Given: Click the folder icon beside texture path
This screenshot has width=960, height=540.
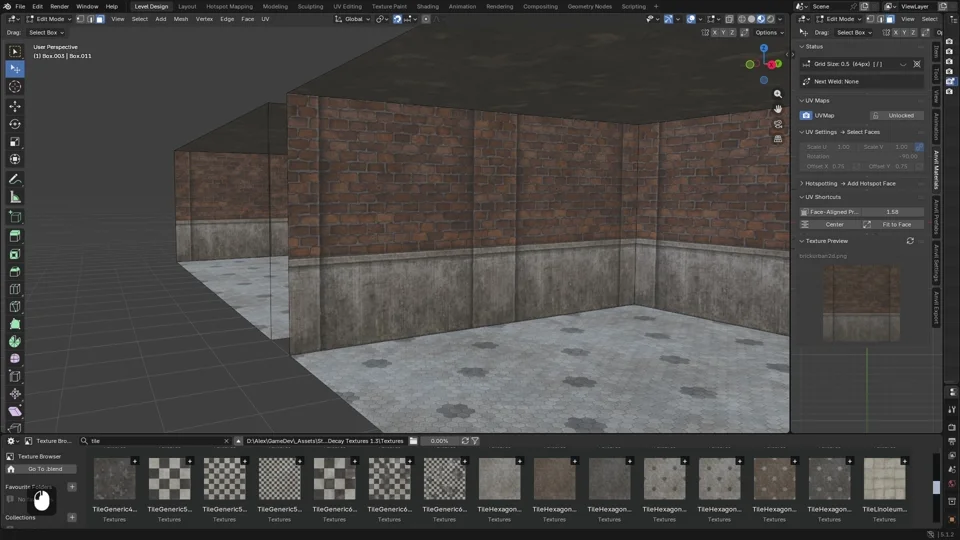Looking at the screenshot, I should click(413, 441).
